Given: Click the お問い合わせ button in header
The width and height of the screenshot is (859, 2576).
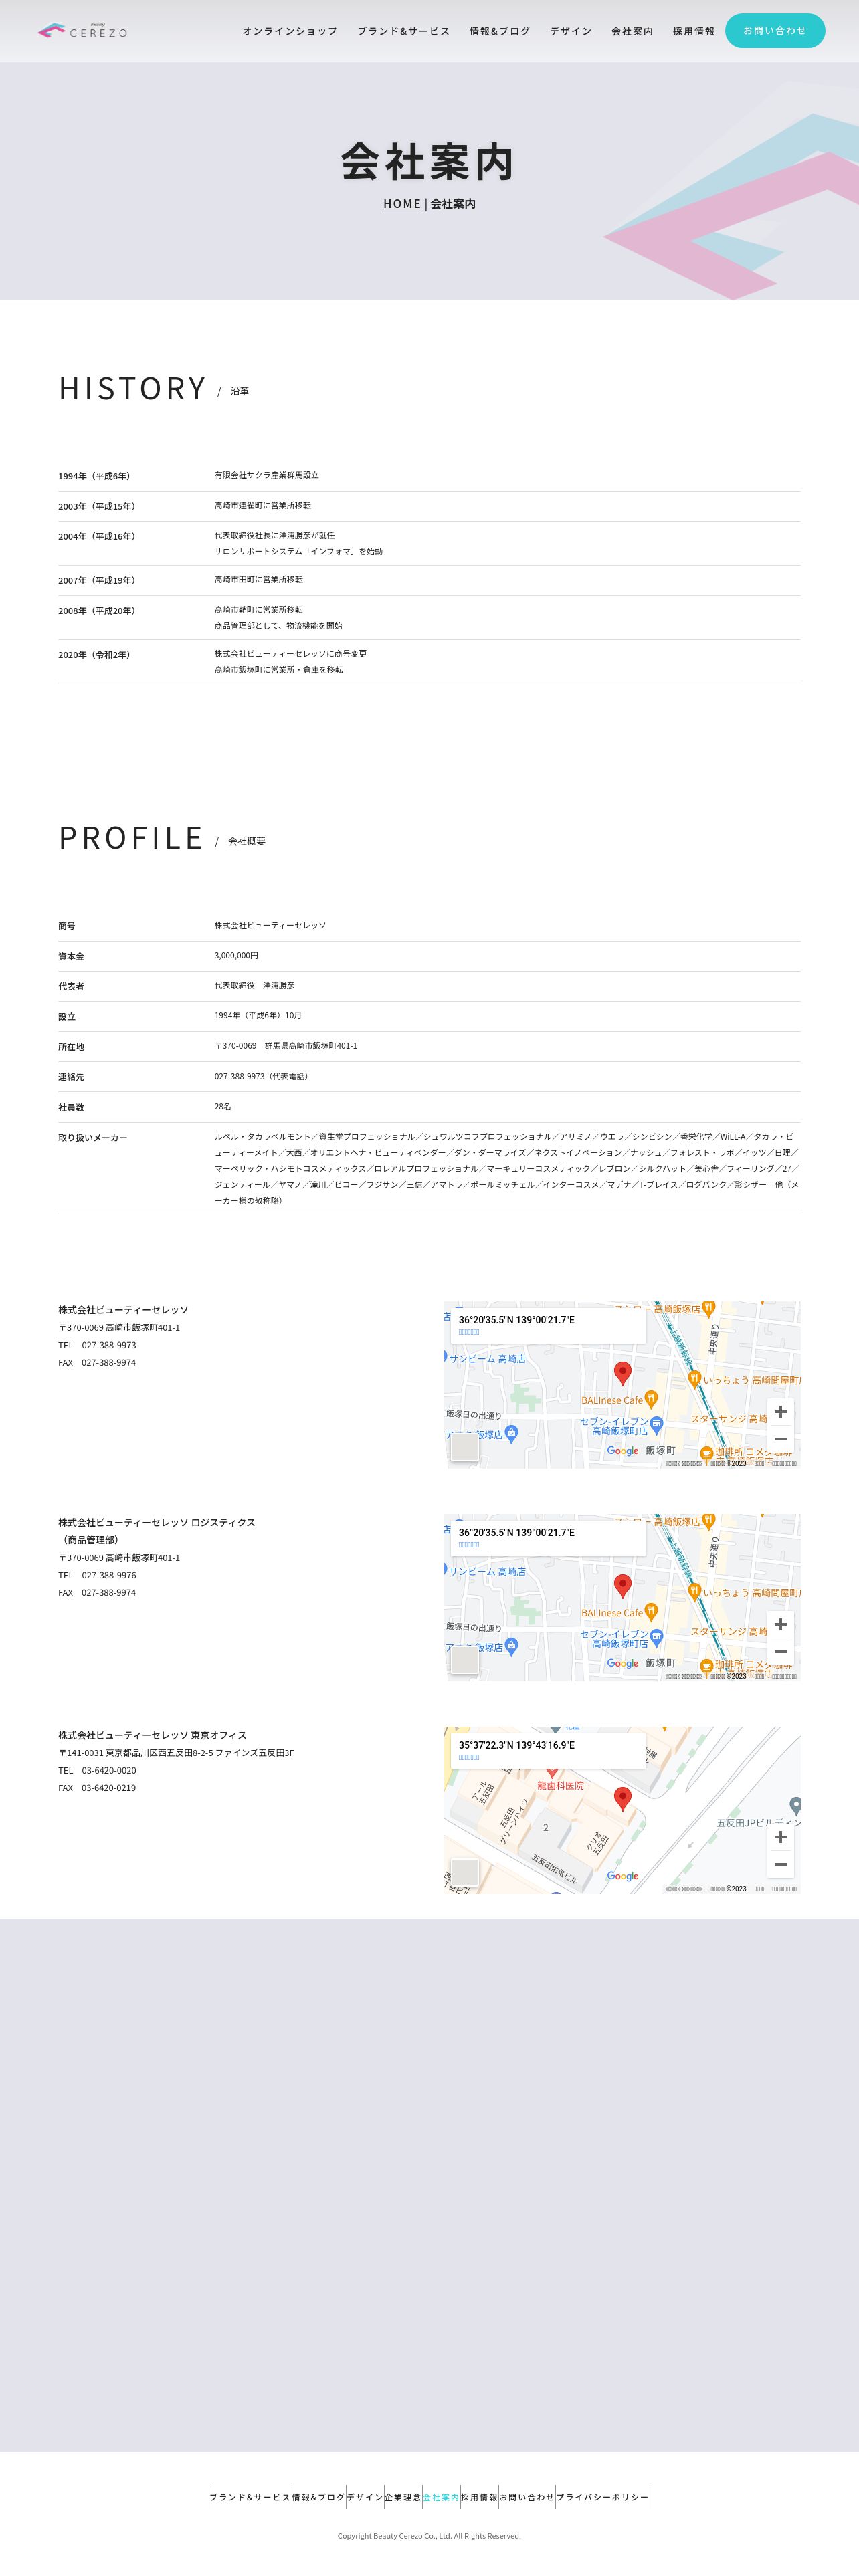Looking at the screenshot, I should coord(775,31).
